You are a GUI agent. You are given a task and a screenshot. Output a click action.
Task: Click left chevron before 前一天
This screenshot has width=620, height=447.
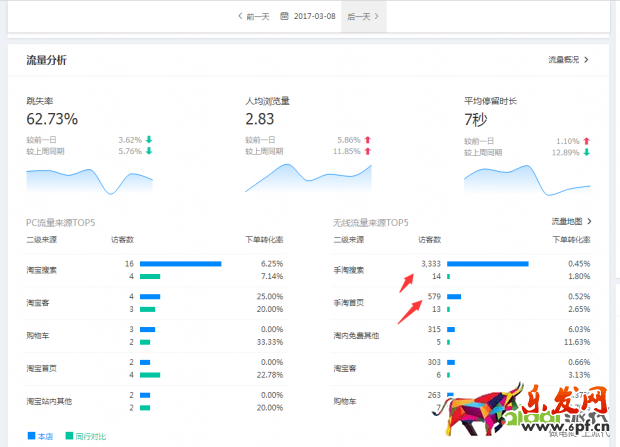click(x=240, y=16)
